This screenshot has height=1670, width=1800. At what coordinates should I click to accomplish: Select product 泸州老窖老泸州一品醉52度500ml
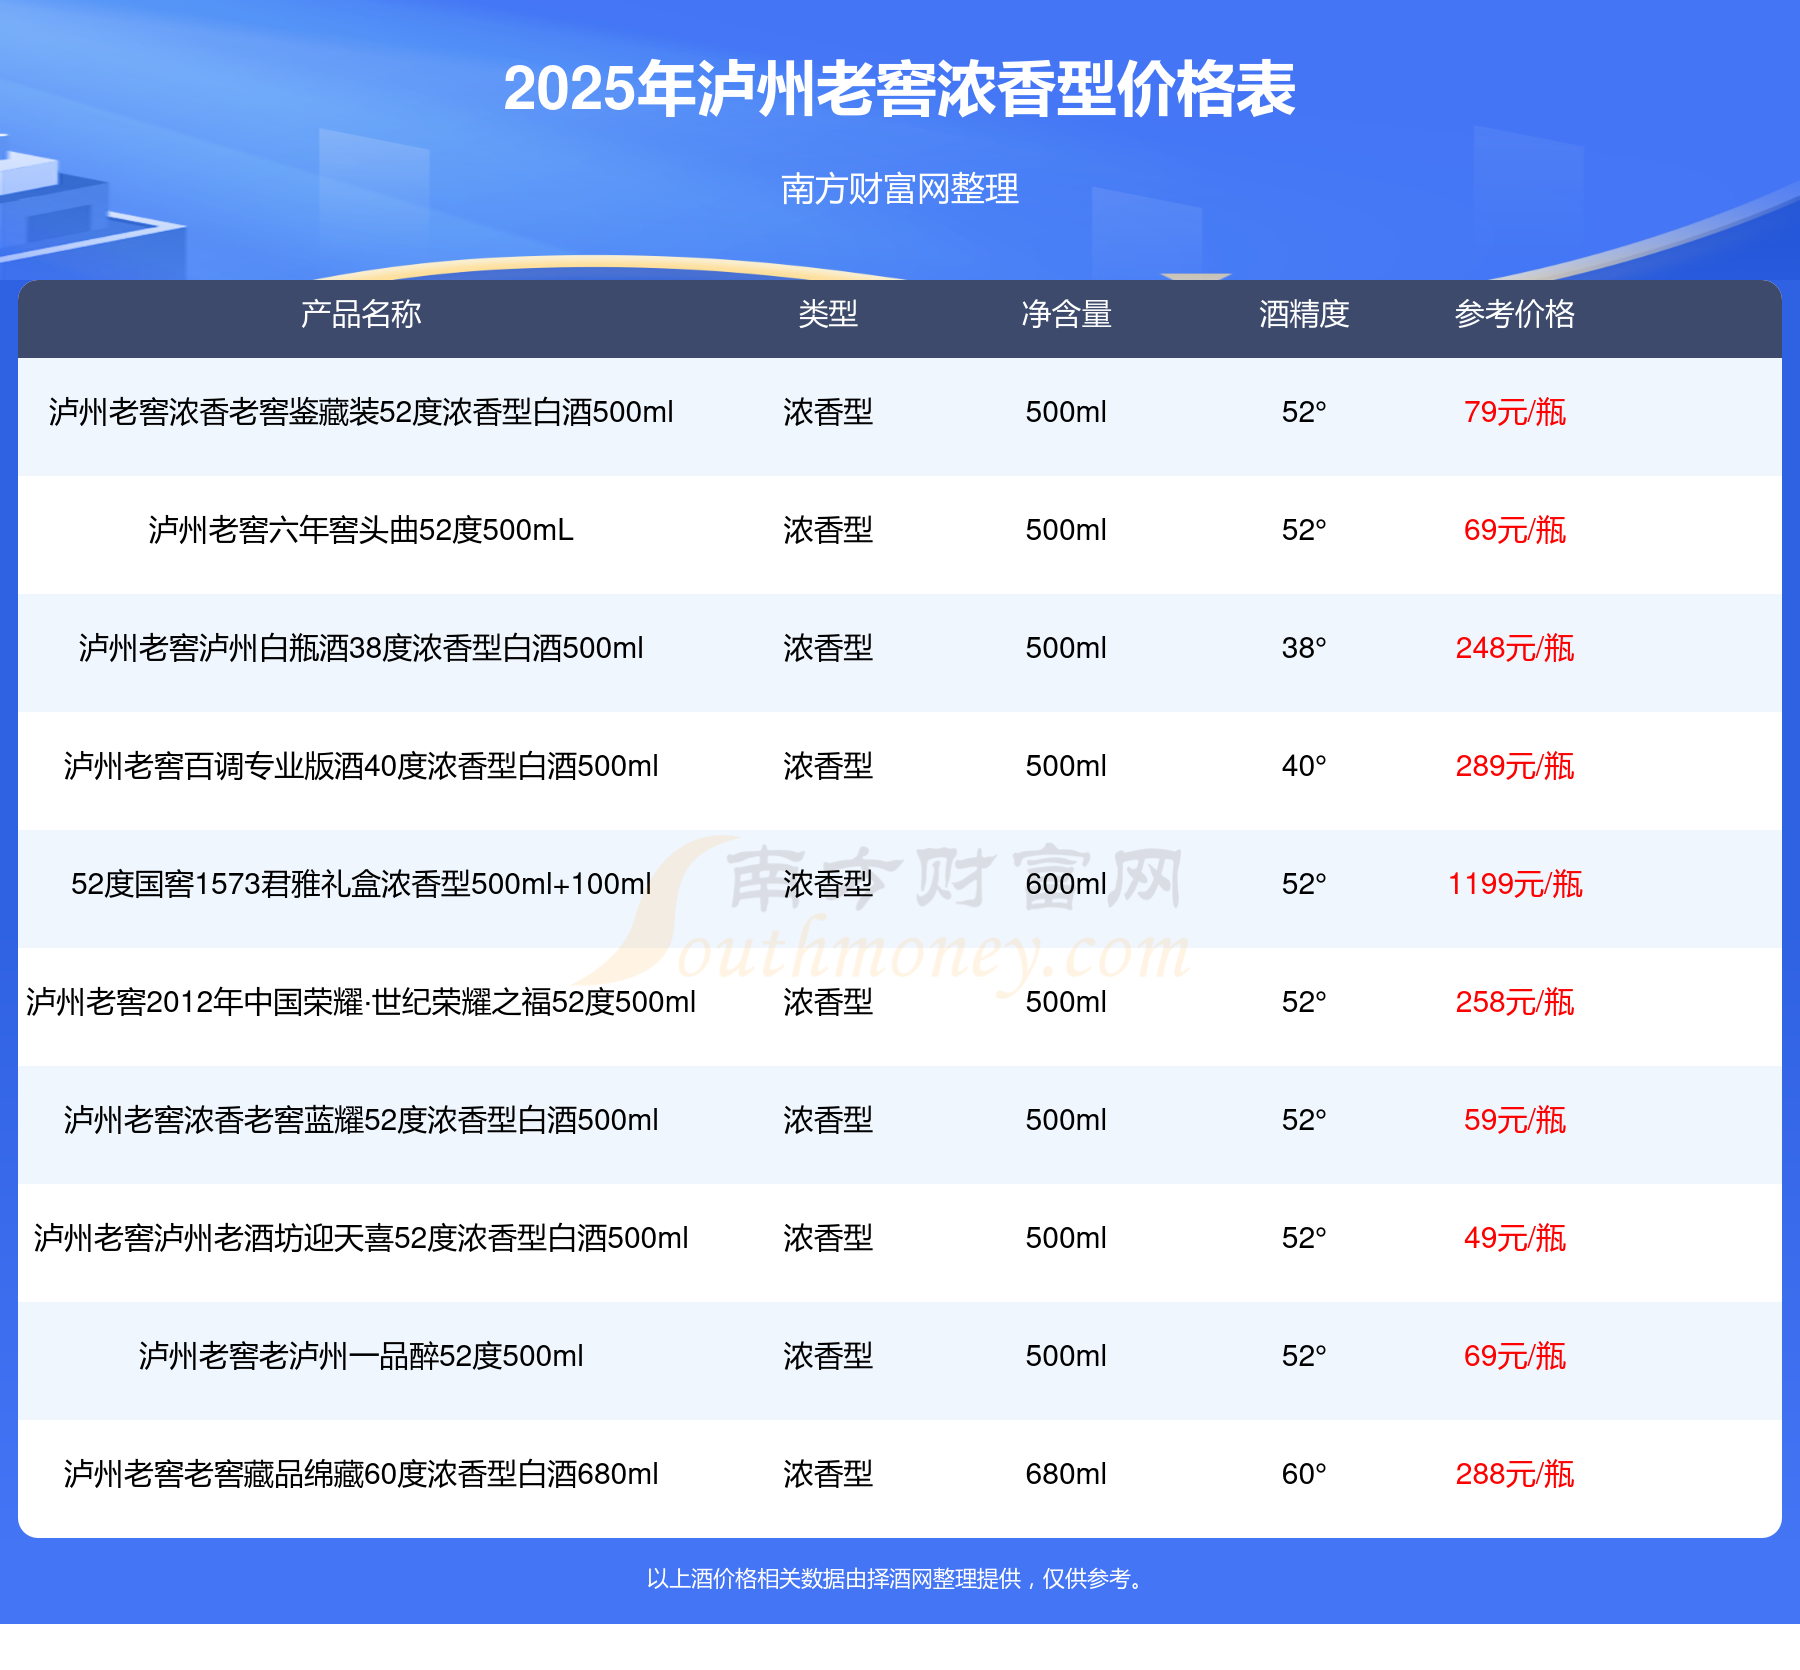click(x=361, y=1356)
